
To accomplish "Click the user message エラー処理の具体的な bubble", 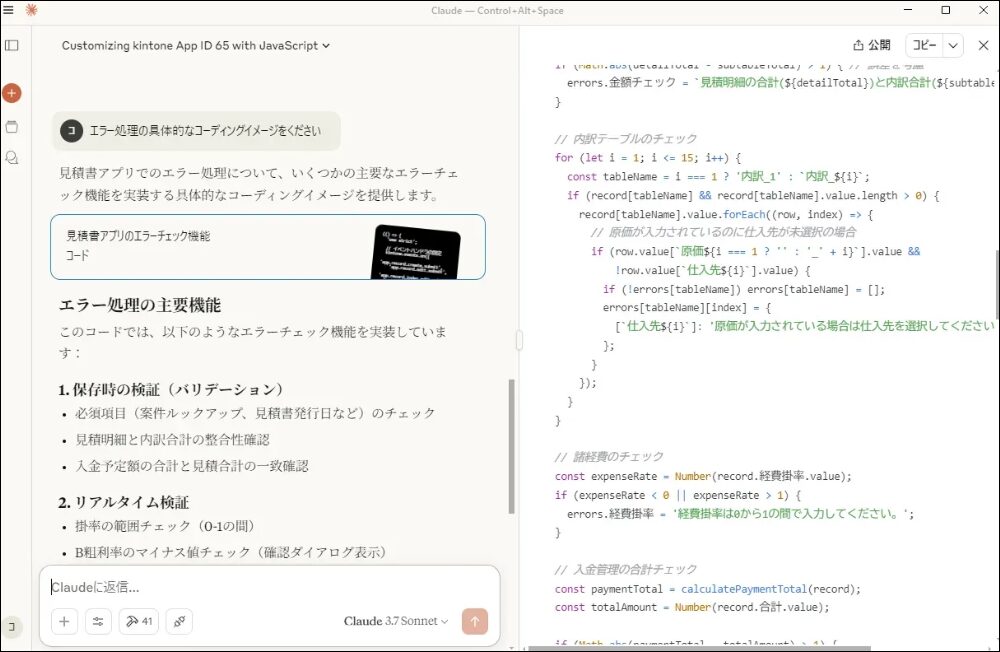I will tap(196, 131).
